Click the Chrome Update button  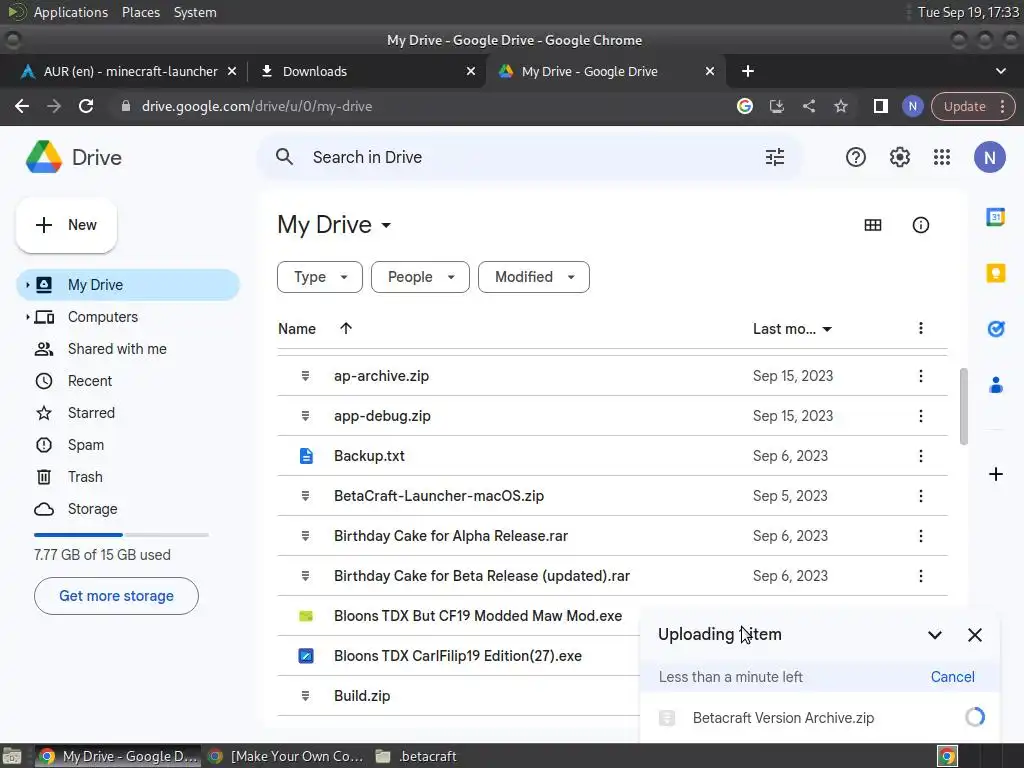(972, 106)
